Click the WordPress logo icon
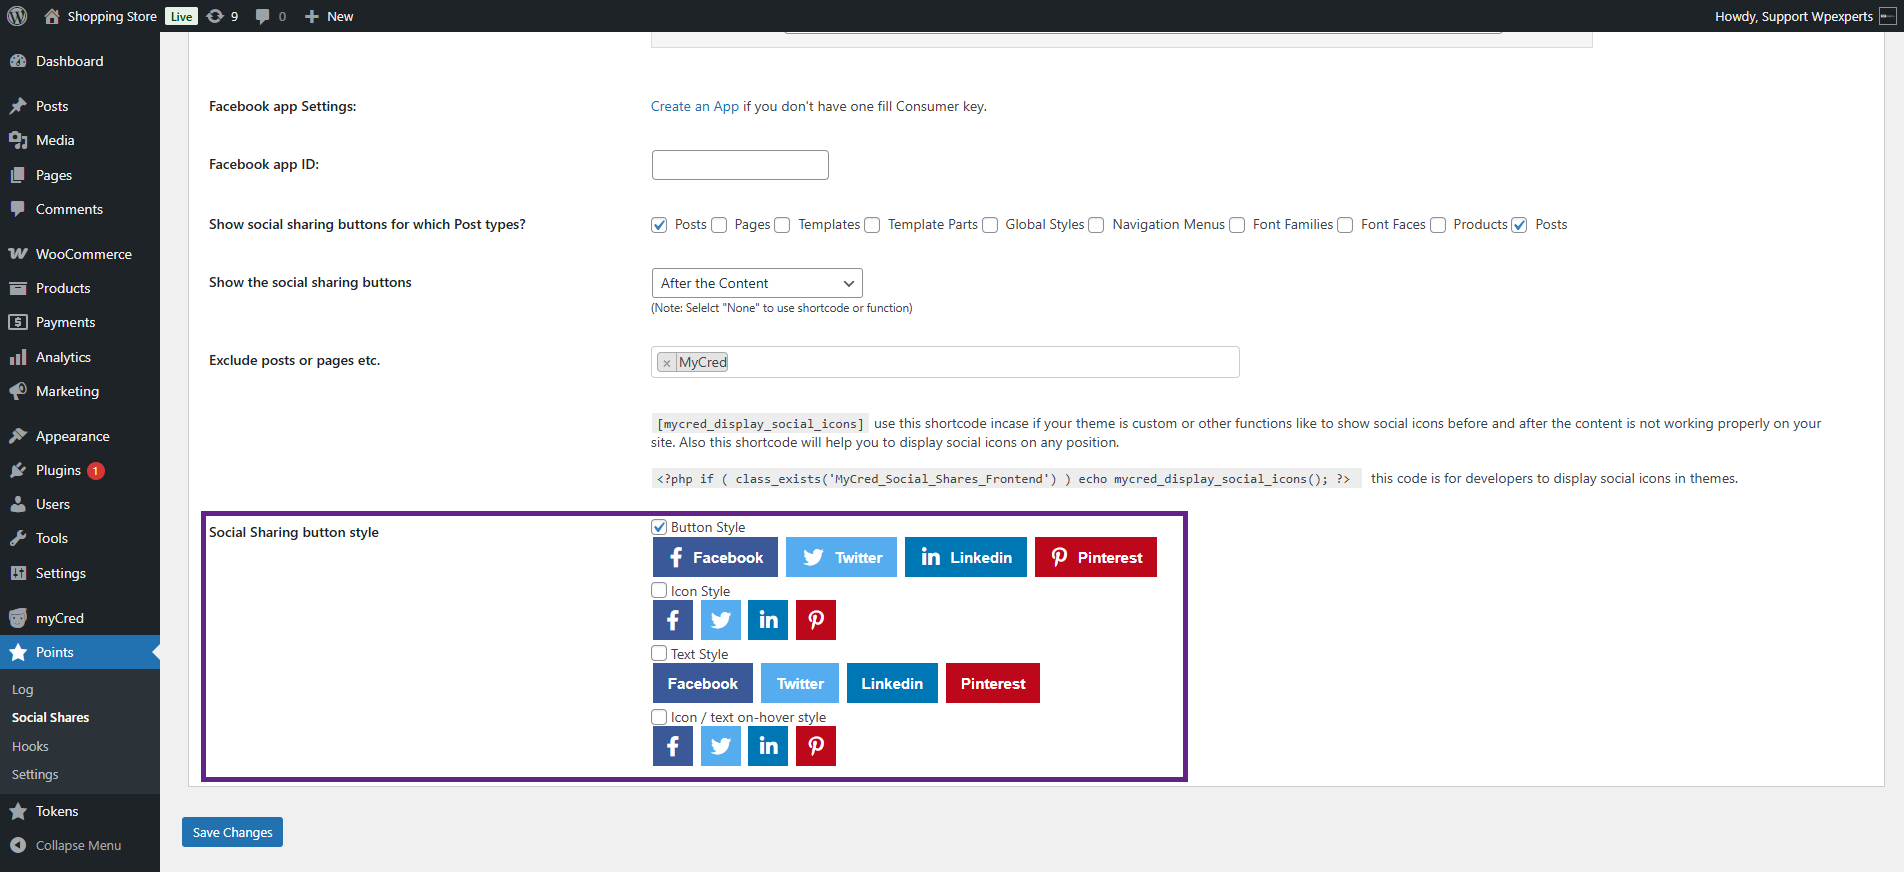The width and height of the screenshot is (1904, 872). 17,16
